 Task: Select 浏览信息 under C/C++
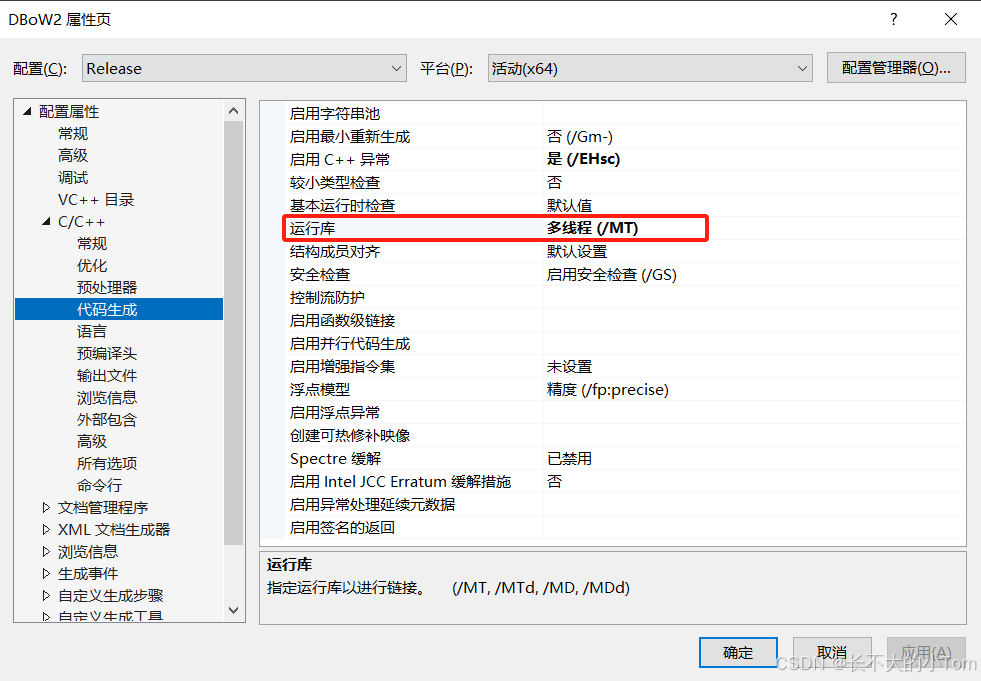click(107, 397)
